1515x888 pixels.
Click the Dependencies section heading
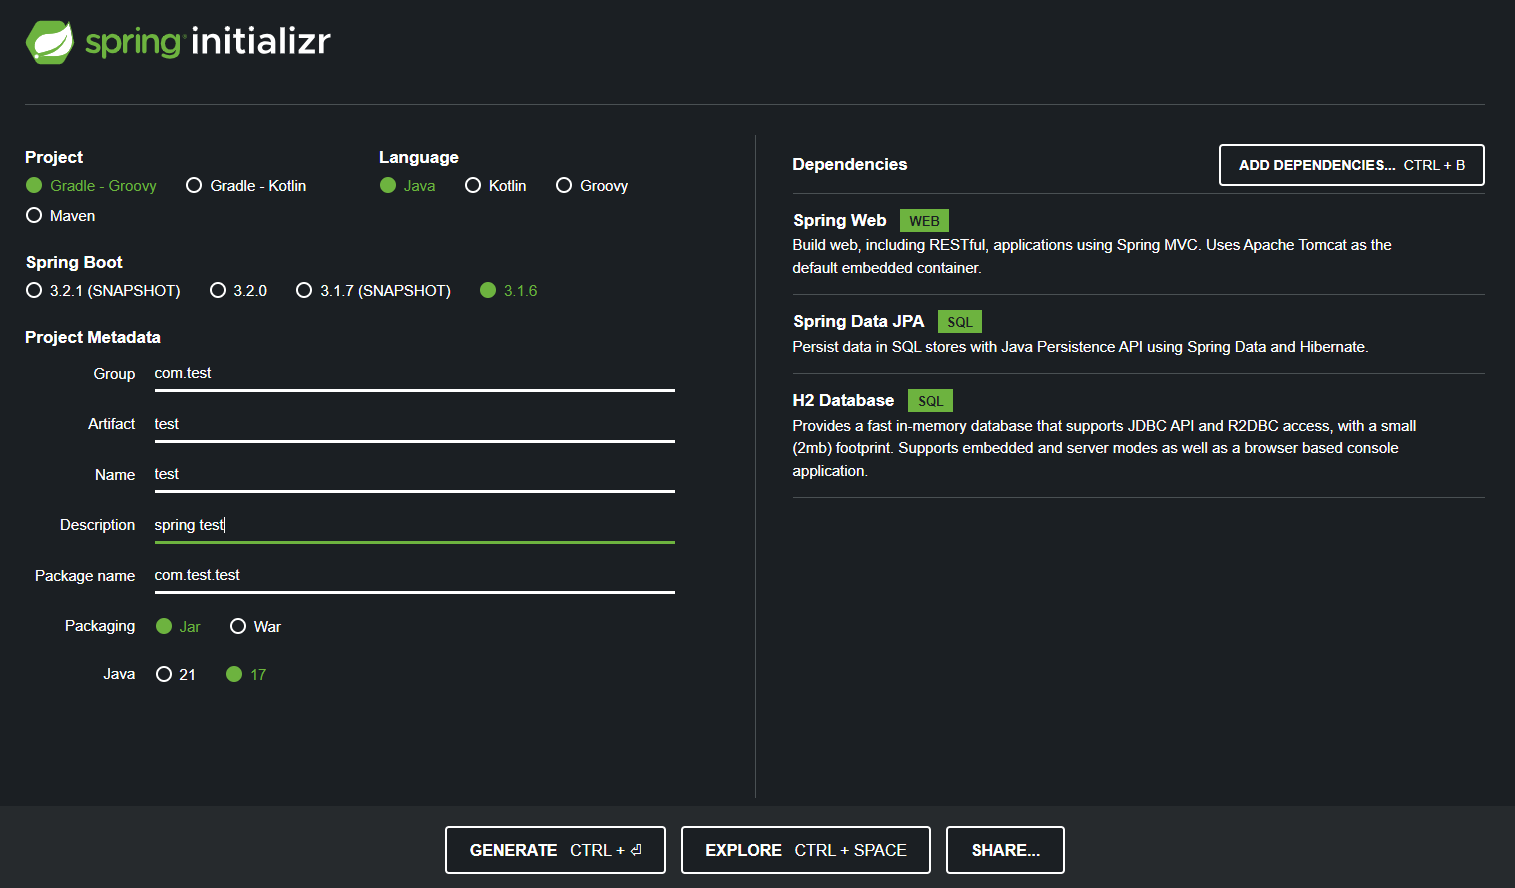coord(849,165)
